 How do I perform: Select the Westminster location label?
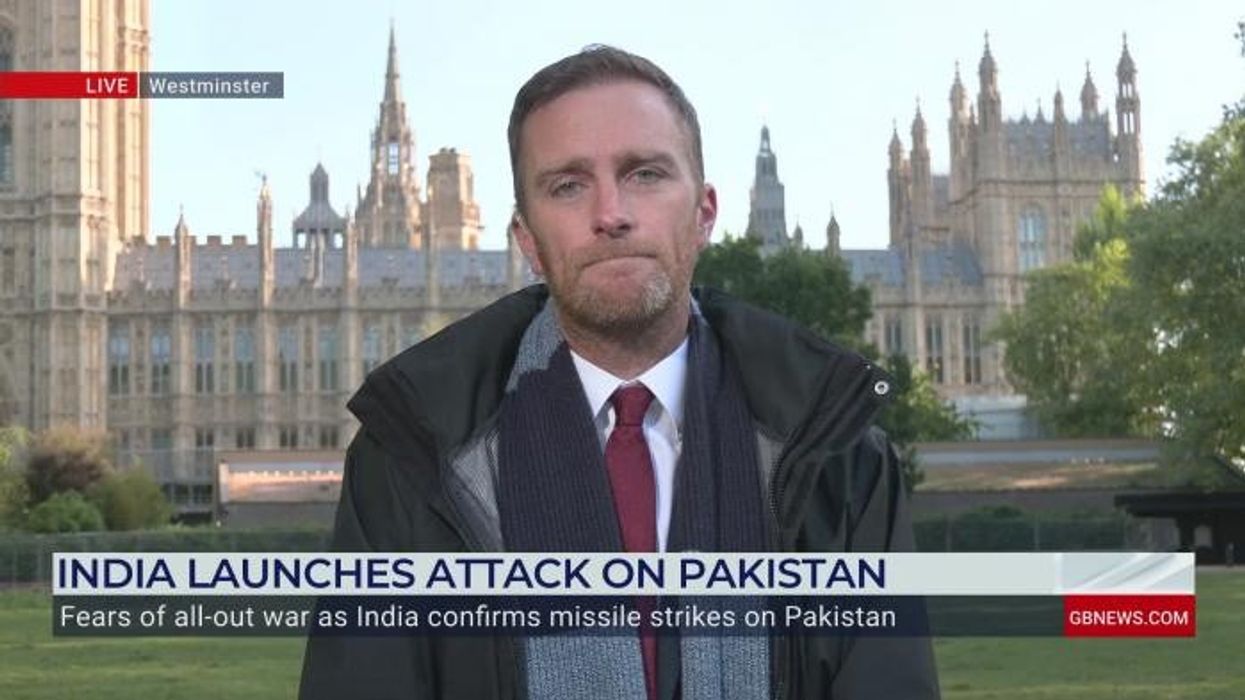(210, 85)
